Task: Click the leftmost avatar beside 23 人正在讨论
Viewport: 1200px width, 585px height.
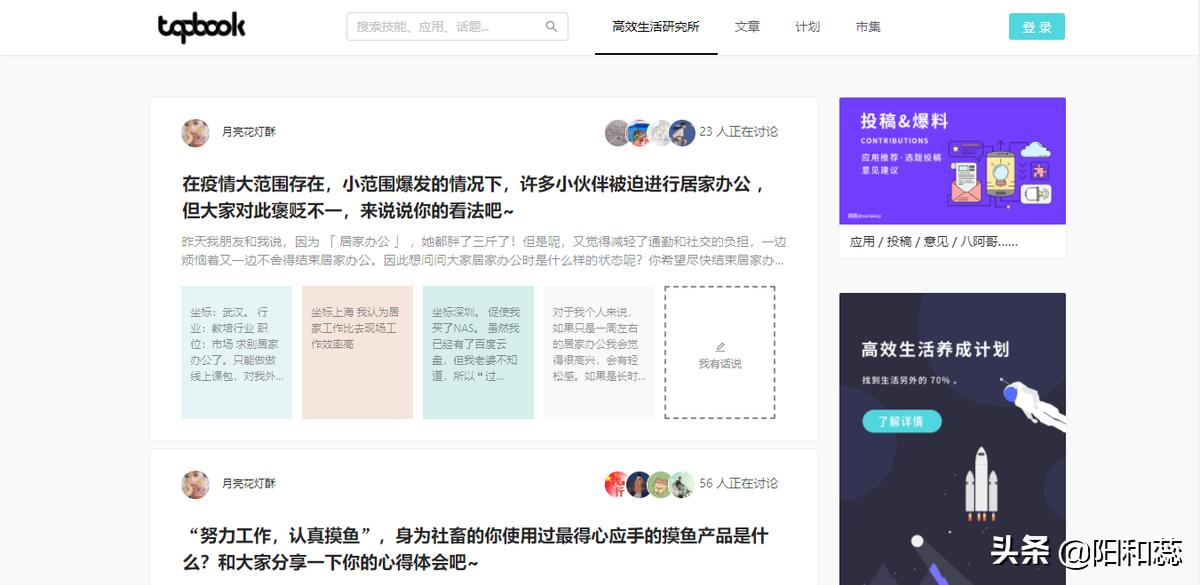Action: pyautogui.click(x=614, y=131)
